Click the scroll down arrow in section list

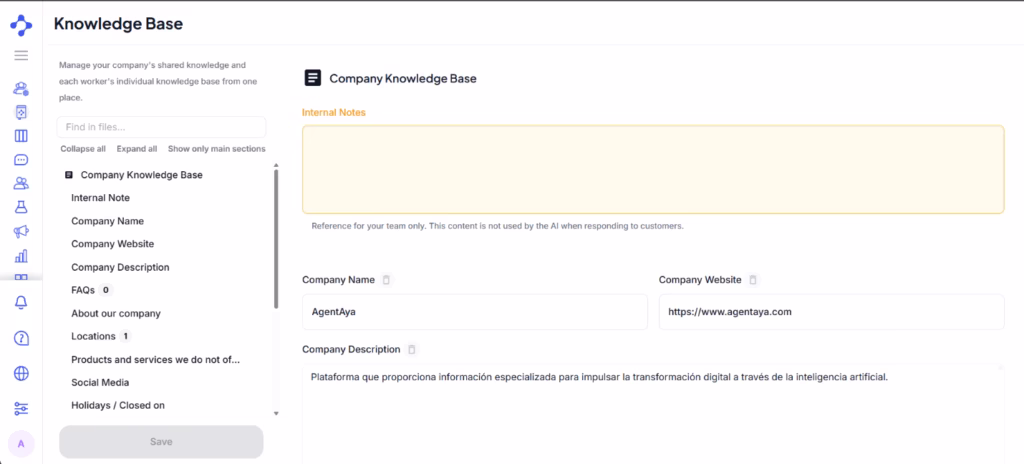pos(276,413)
